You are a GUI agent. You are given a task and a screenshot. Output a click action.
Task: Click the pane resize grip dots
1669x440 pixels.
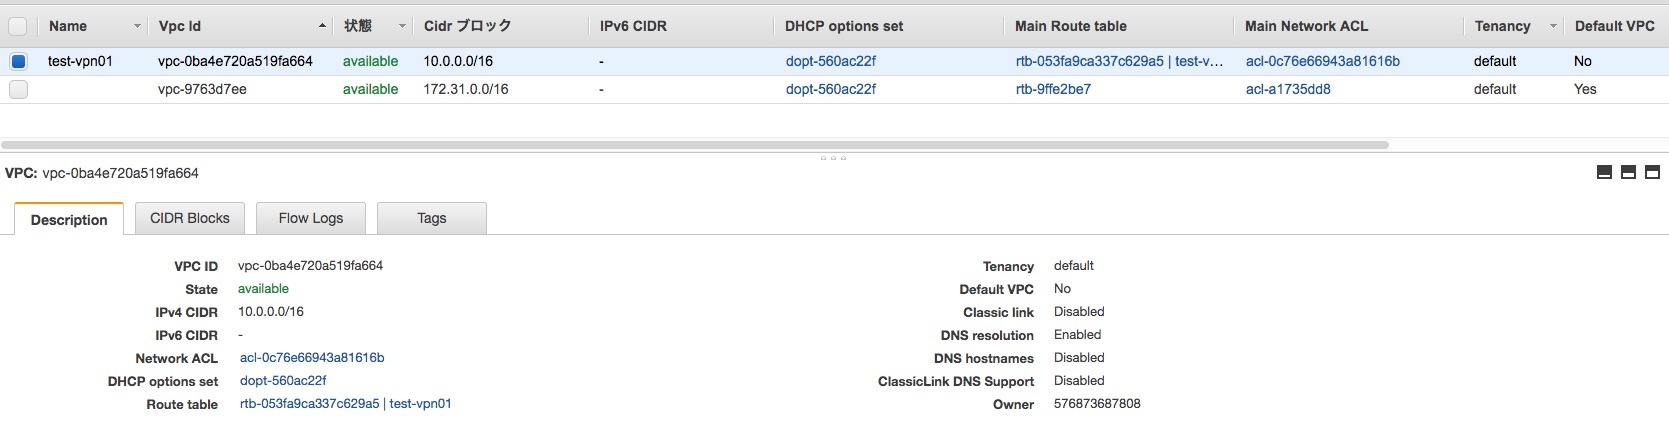click(833, 158)
